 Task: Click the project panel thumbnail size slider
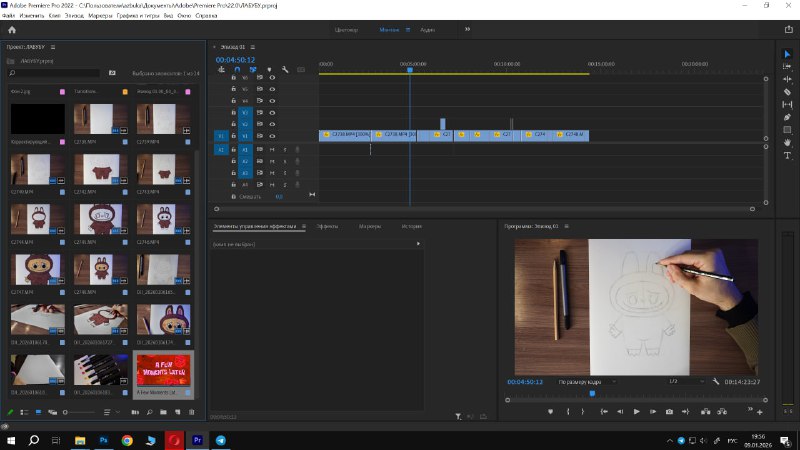click(x=78, y=412)
